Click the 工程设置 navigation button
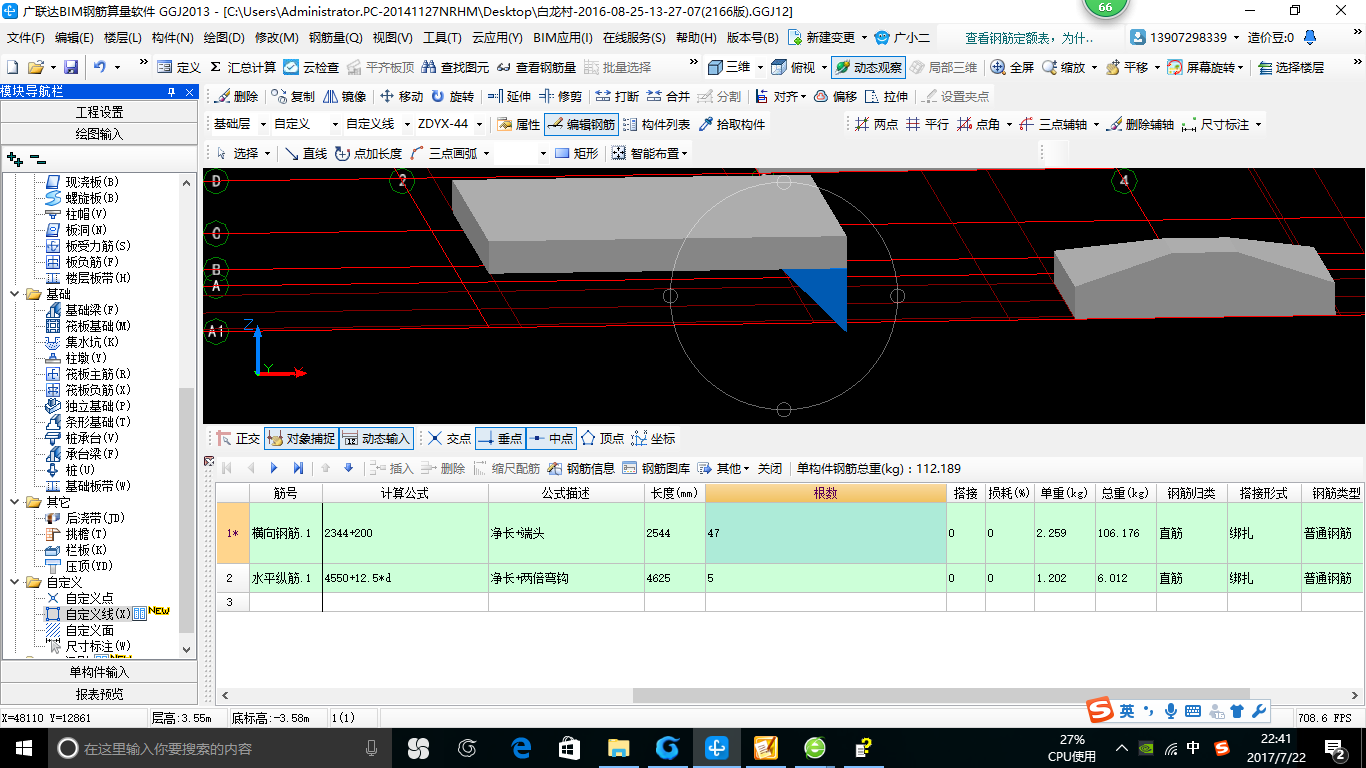Viewport: 1366px width, 768px height. coord(100,112)
